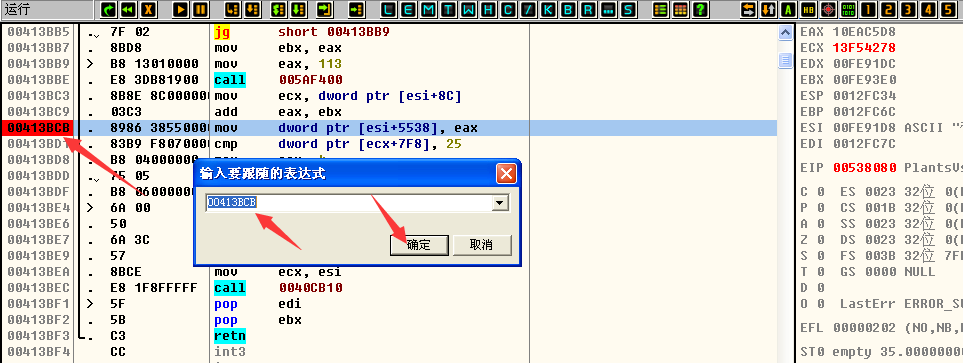Image resolution: width=963 pixels, height=363 pixels.
Task: Click the Pause execution icon
Action: click(200, 9)
